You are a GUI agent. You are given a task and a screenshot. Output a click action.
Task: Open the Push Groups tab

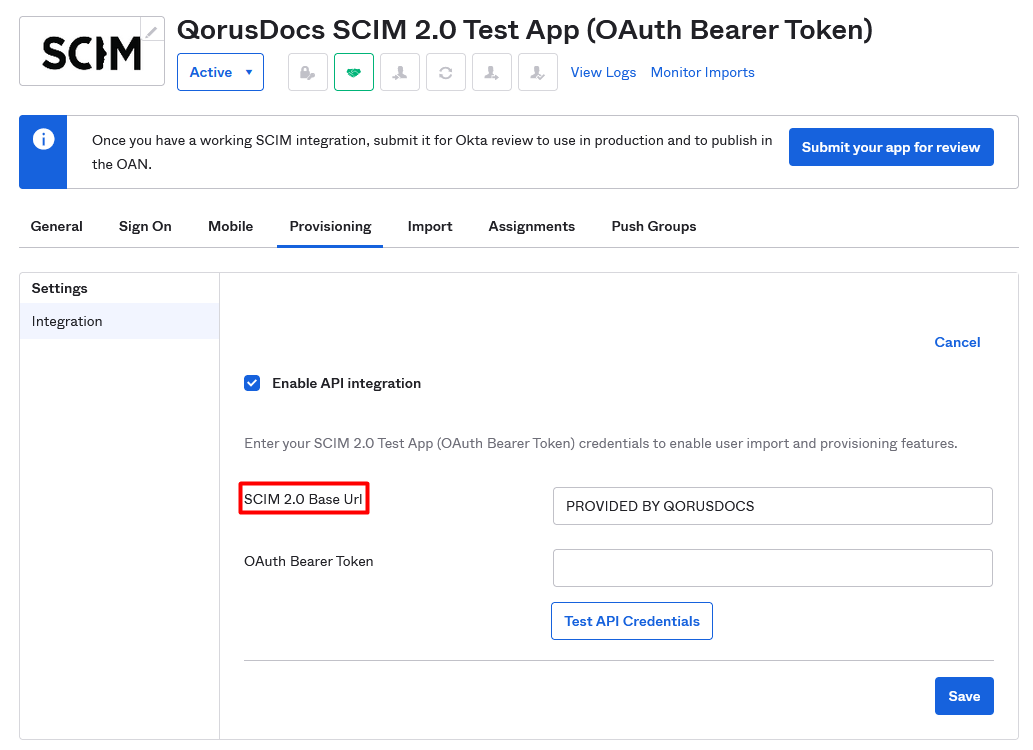[x=654, y=226]
